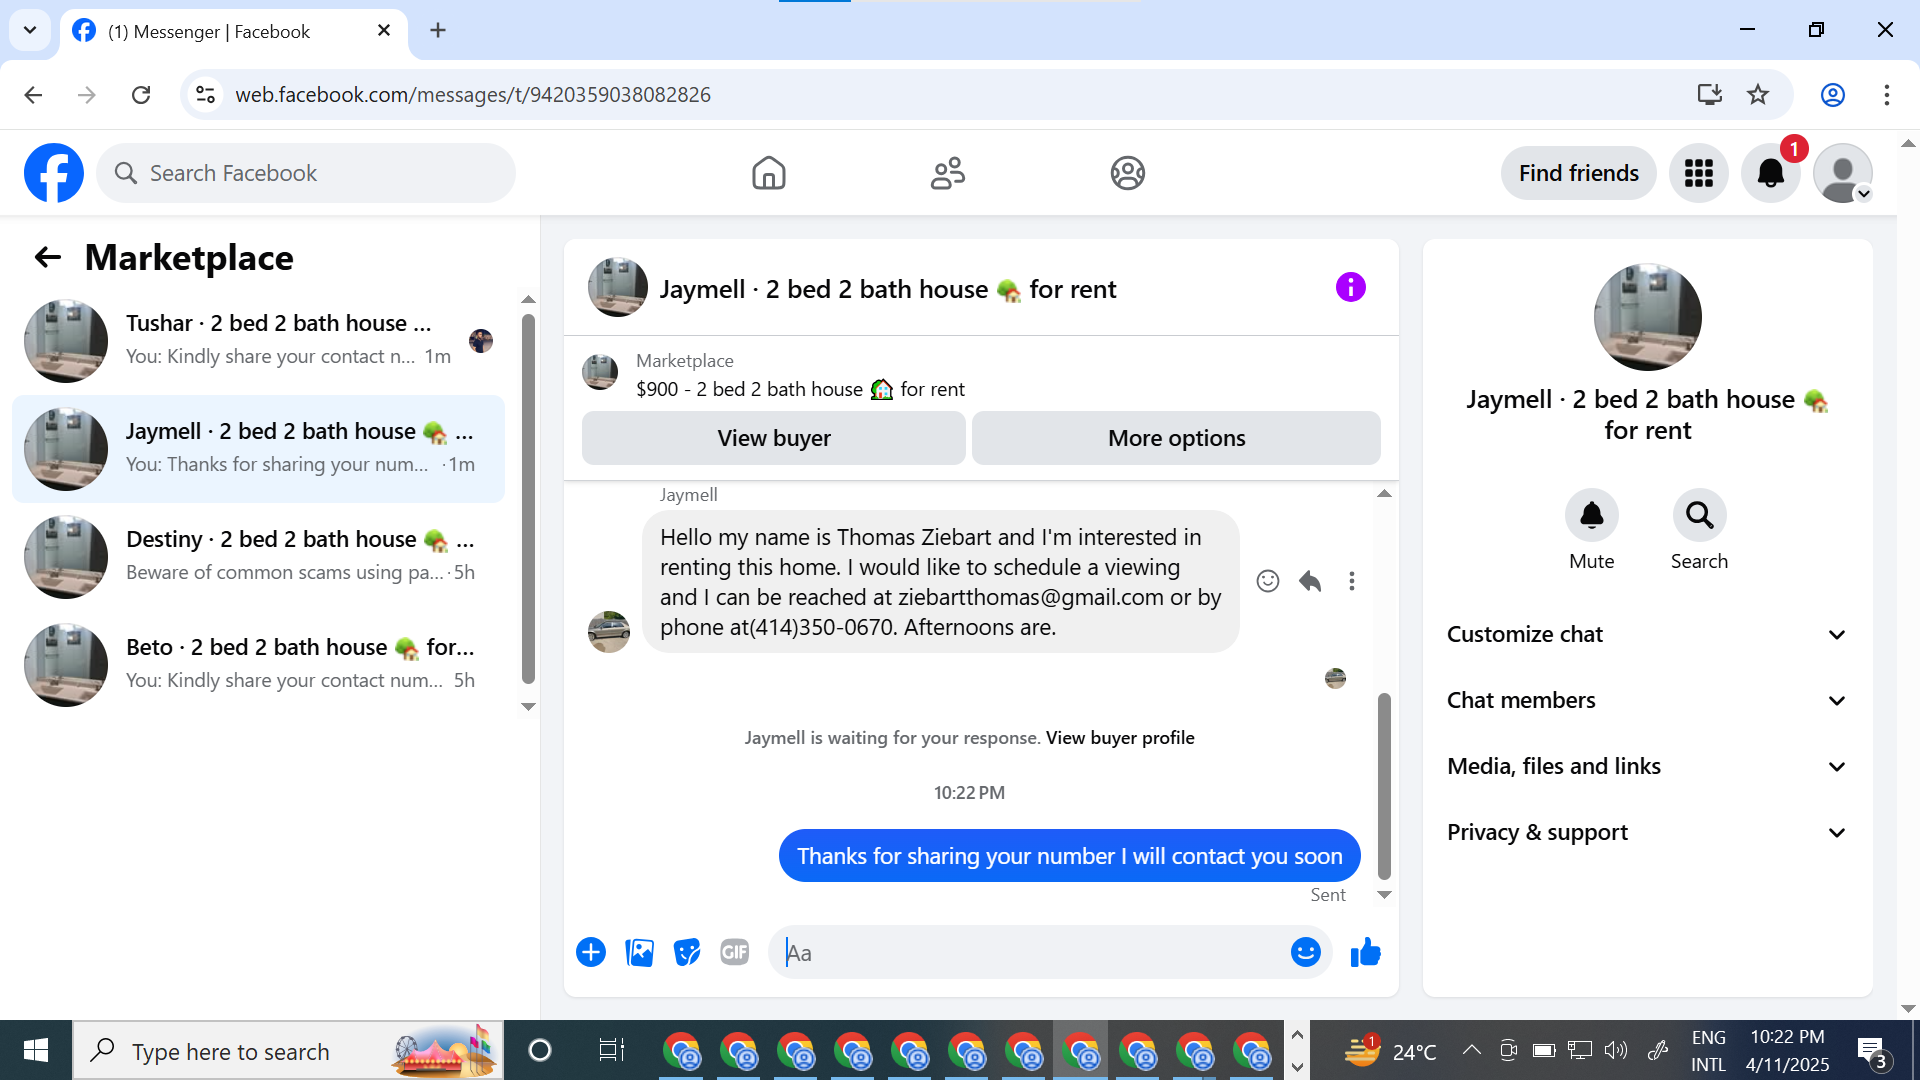
Task: Open Chrome three-dot menu
Action: (x=1886, y=95)
